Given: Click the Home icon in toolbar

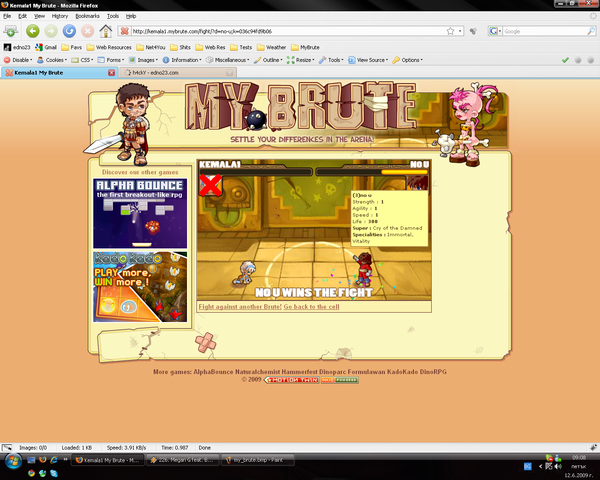Looking at the screenshot, I should point(106,31).
